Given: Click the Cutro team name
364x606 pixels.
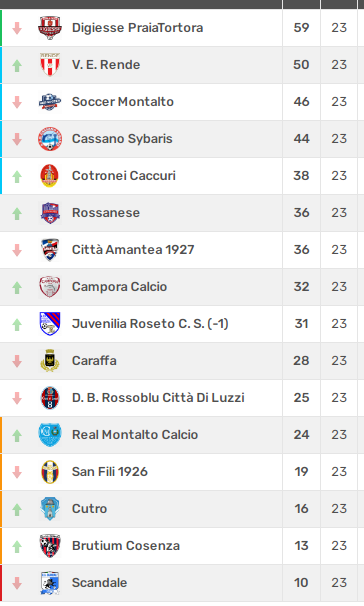Looking at the screenshot, I should tap(89, 509).
